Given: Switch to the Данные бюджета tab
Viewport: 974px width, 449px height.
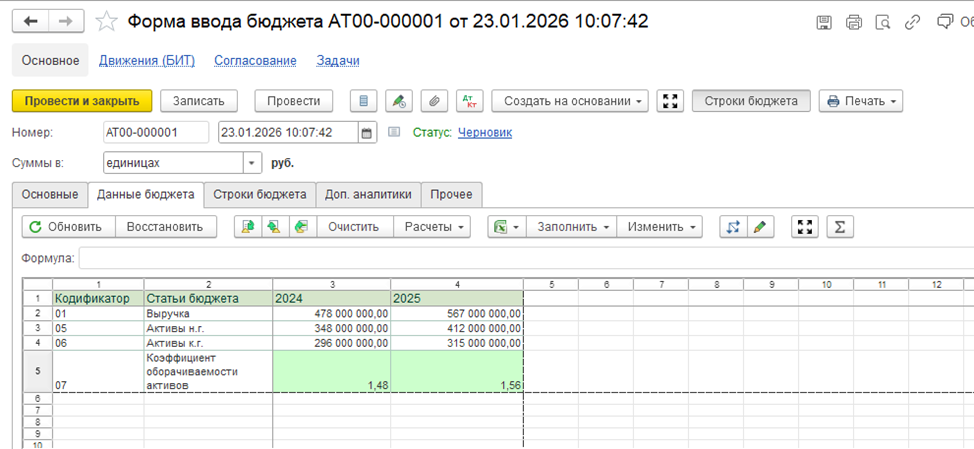Looking at the screenshot, I should [147, 194].
